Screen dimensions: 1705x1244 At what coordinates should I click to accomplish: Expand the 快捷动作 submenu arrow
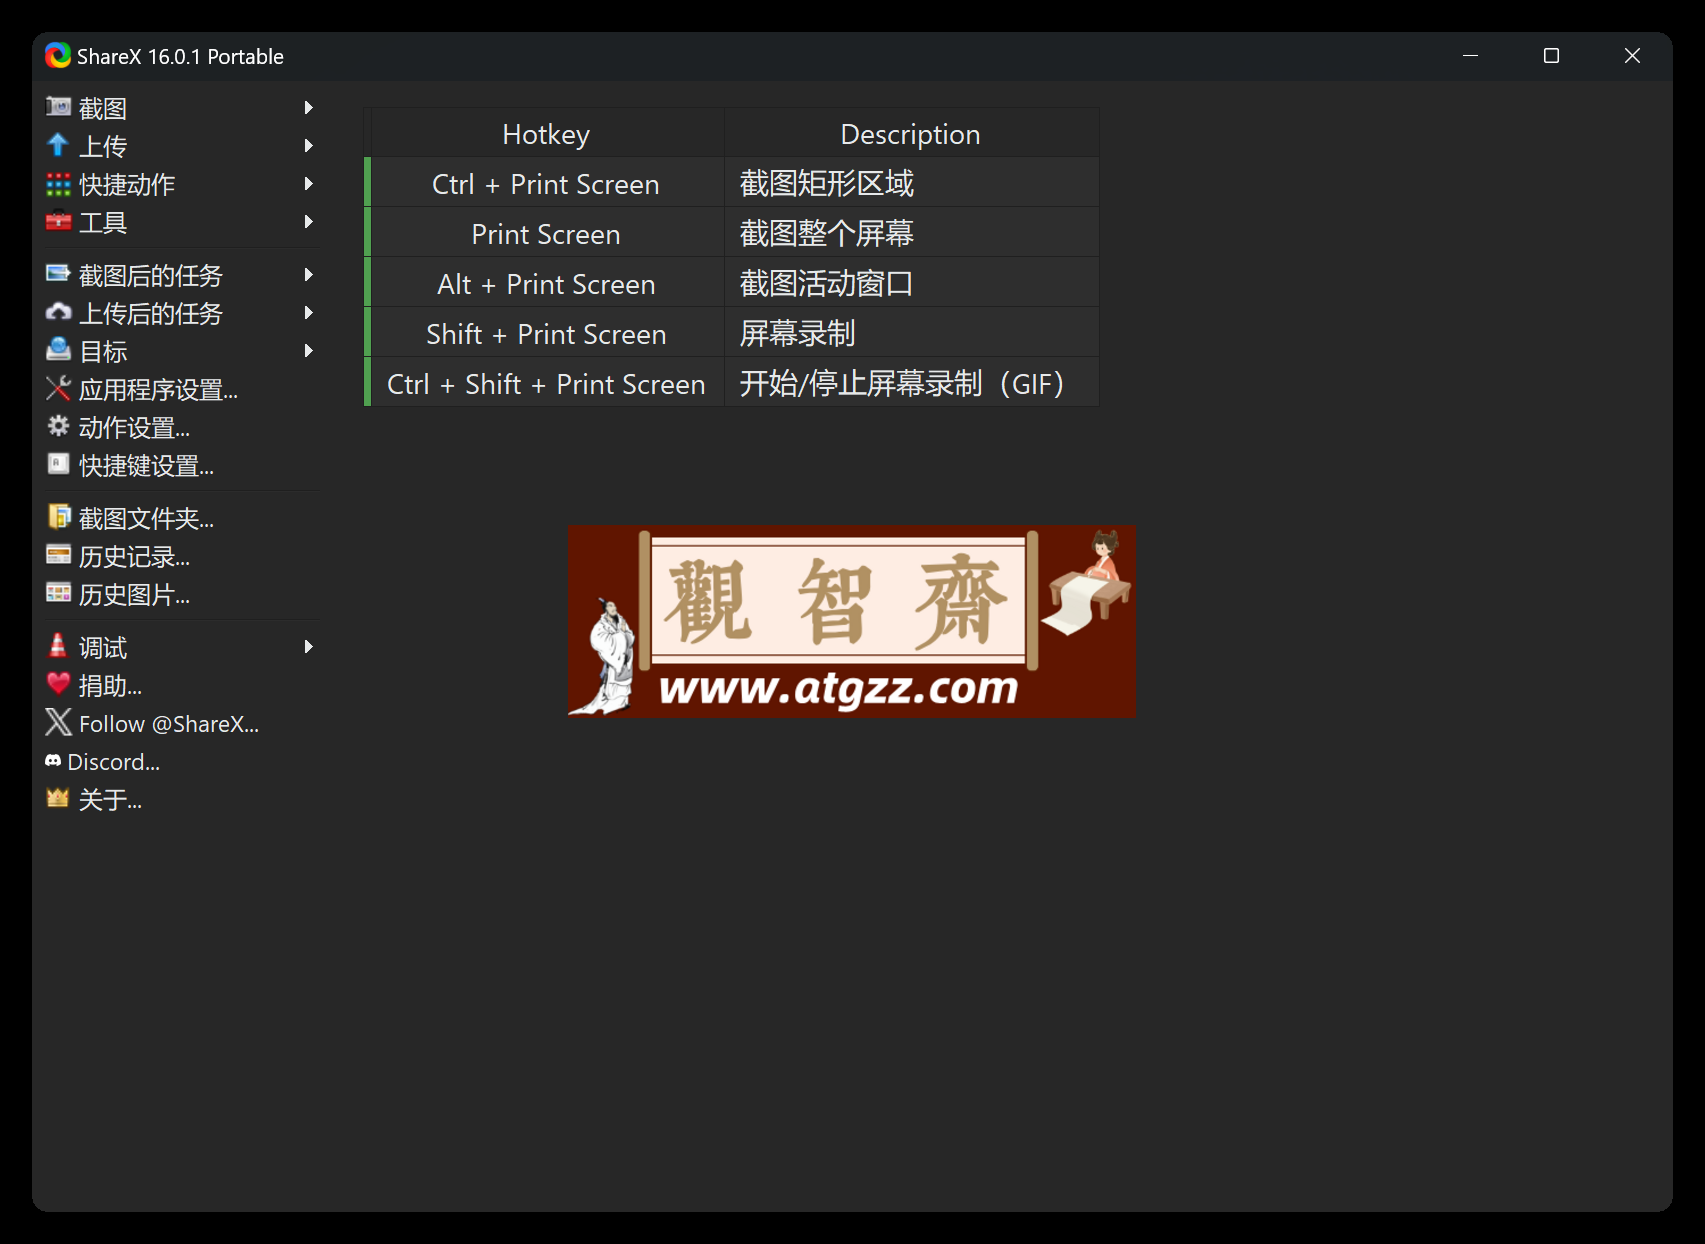309,184
